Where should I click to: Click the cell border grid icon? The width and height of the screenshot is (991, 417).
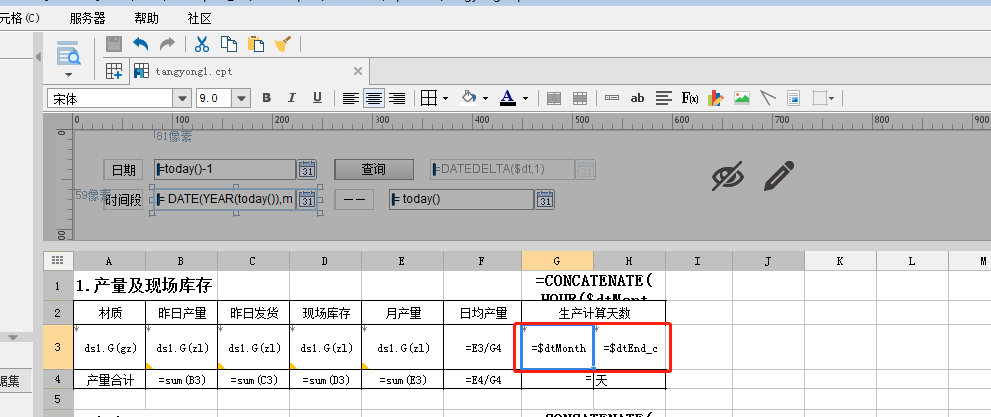[429, 98]
